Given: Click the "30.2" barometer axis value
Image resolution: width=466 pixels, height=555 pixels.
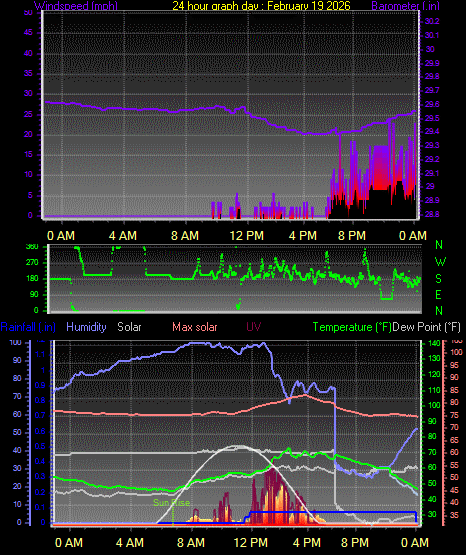Looking at the screenshot, I should coord(432,21).
